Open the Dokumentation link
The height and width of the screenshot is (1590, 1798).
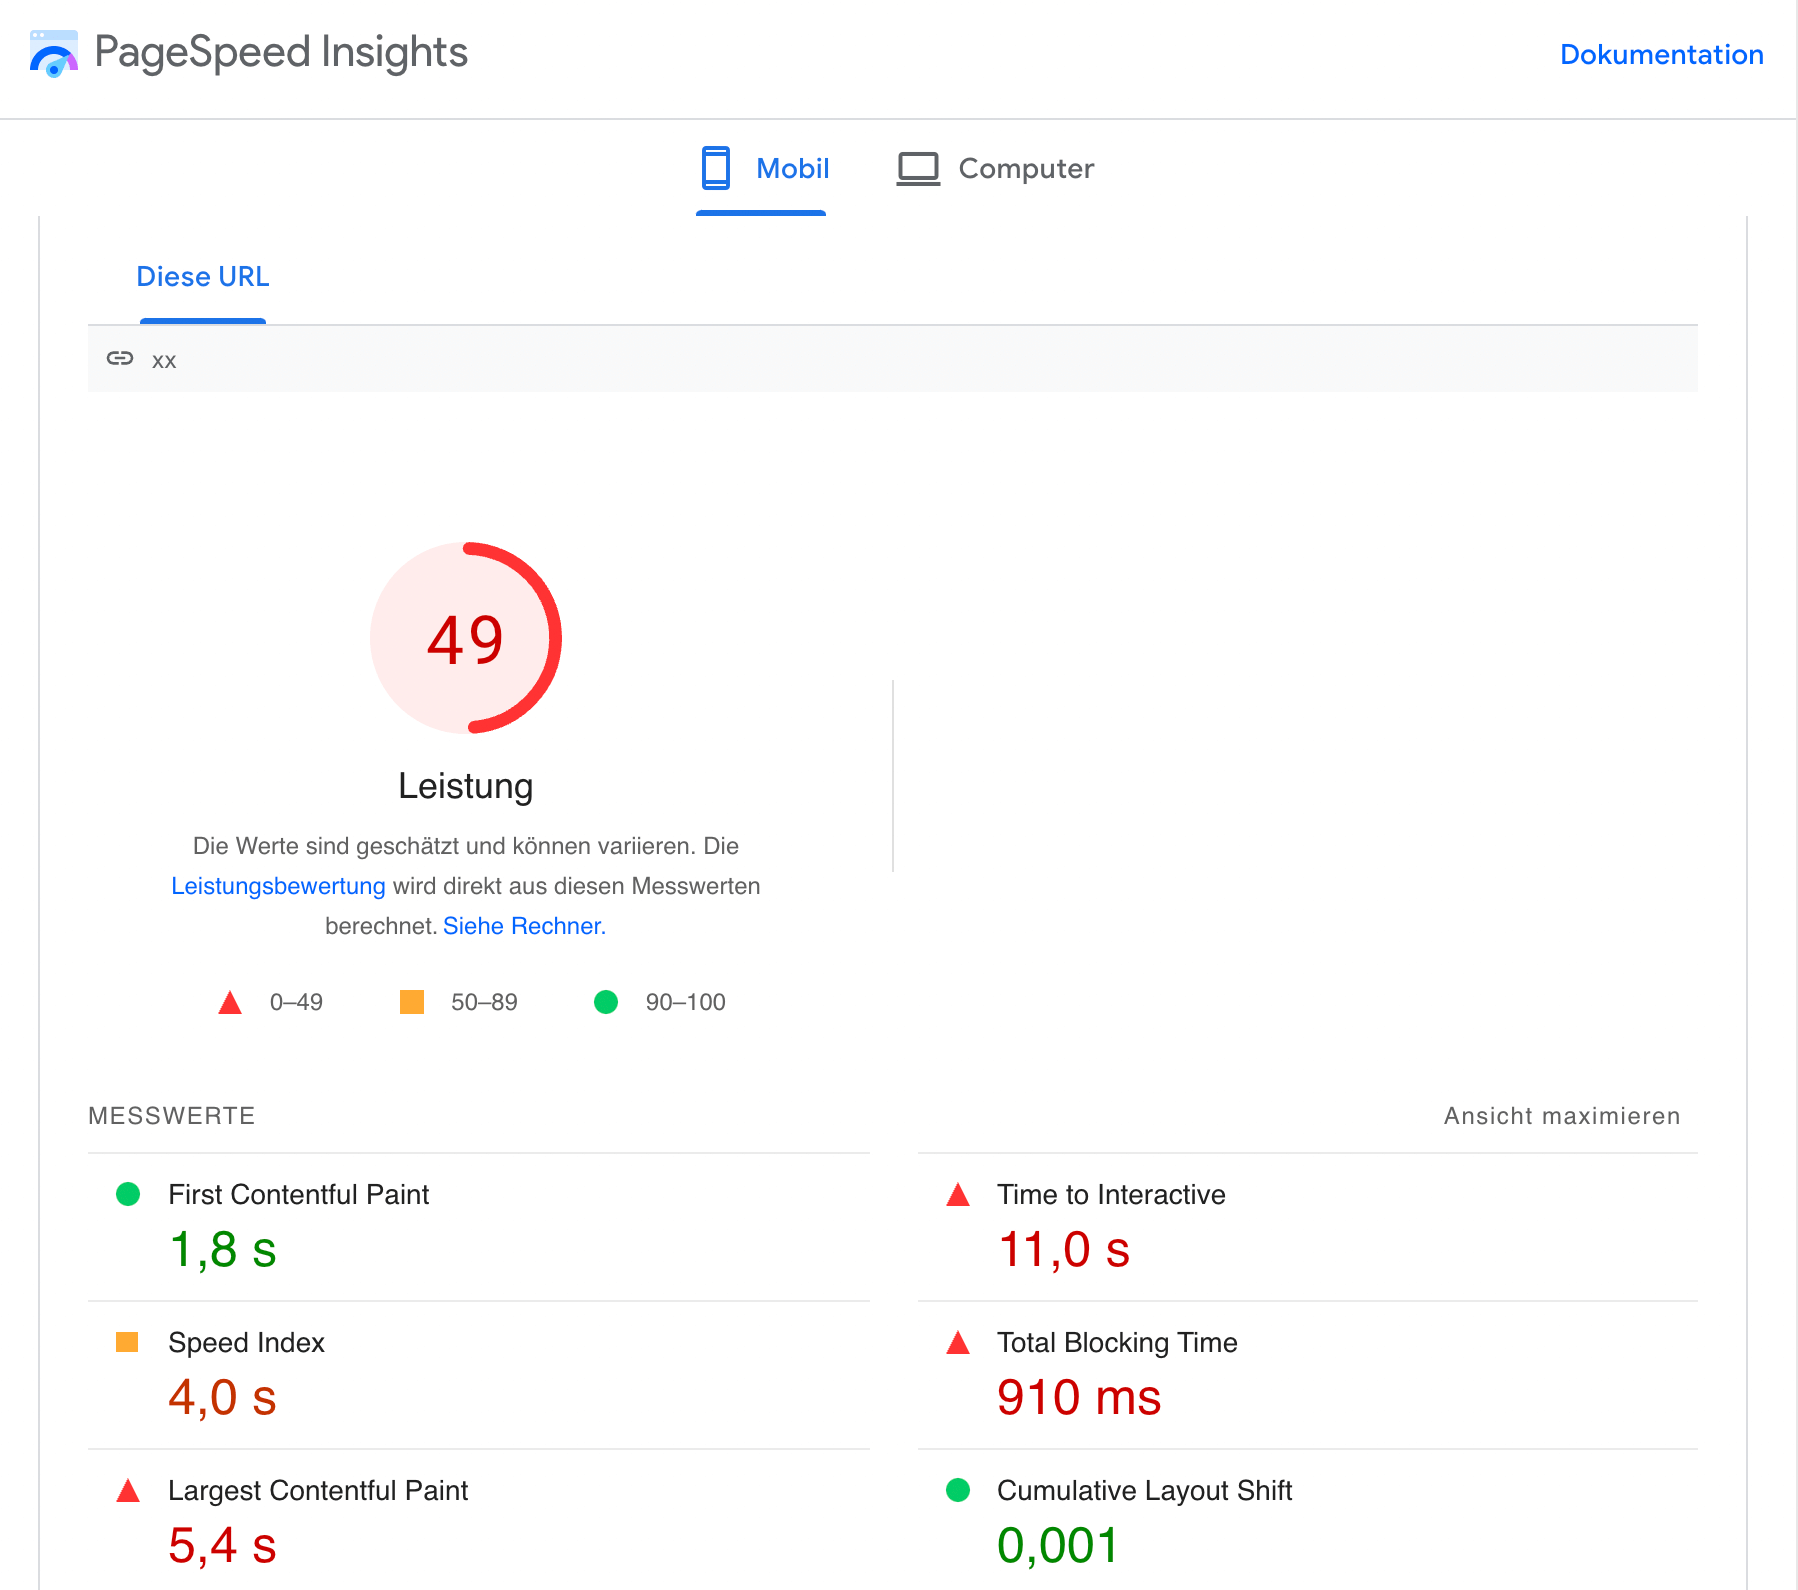click(1661, 54)
